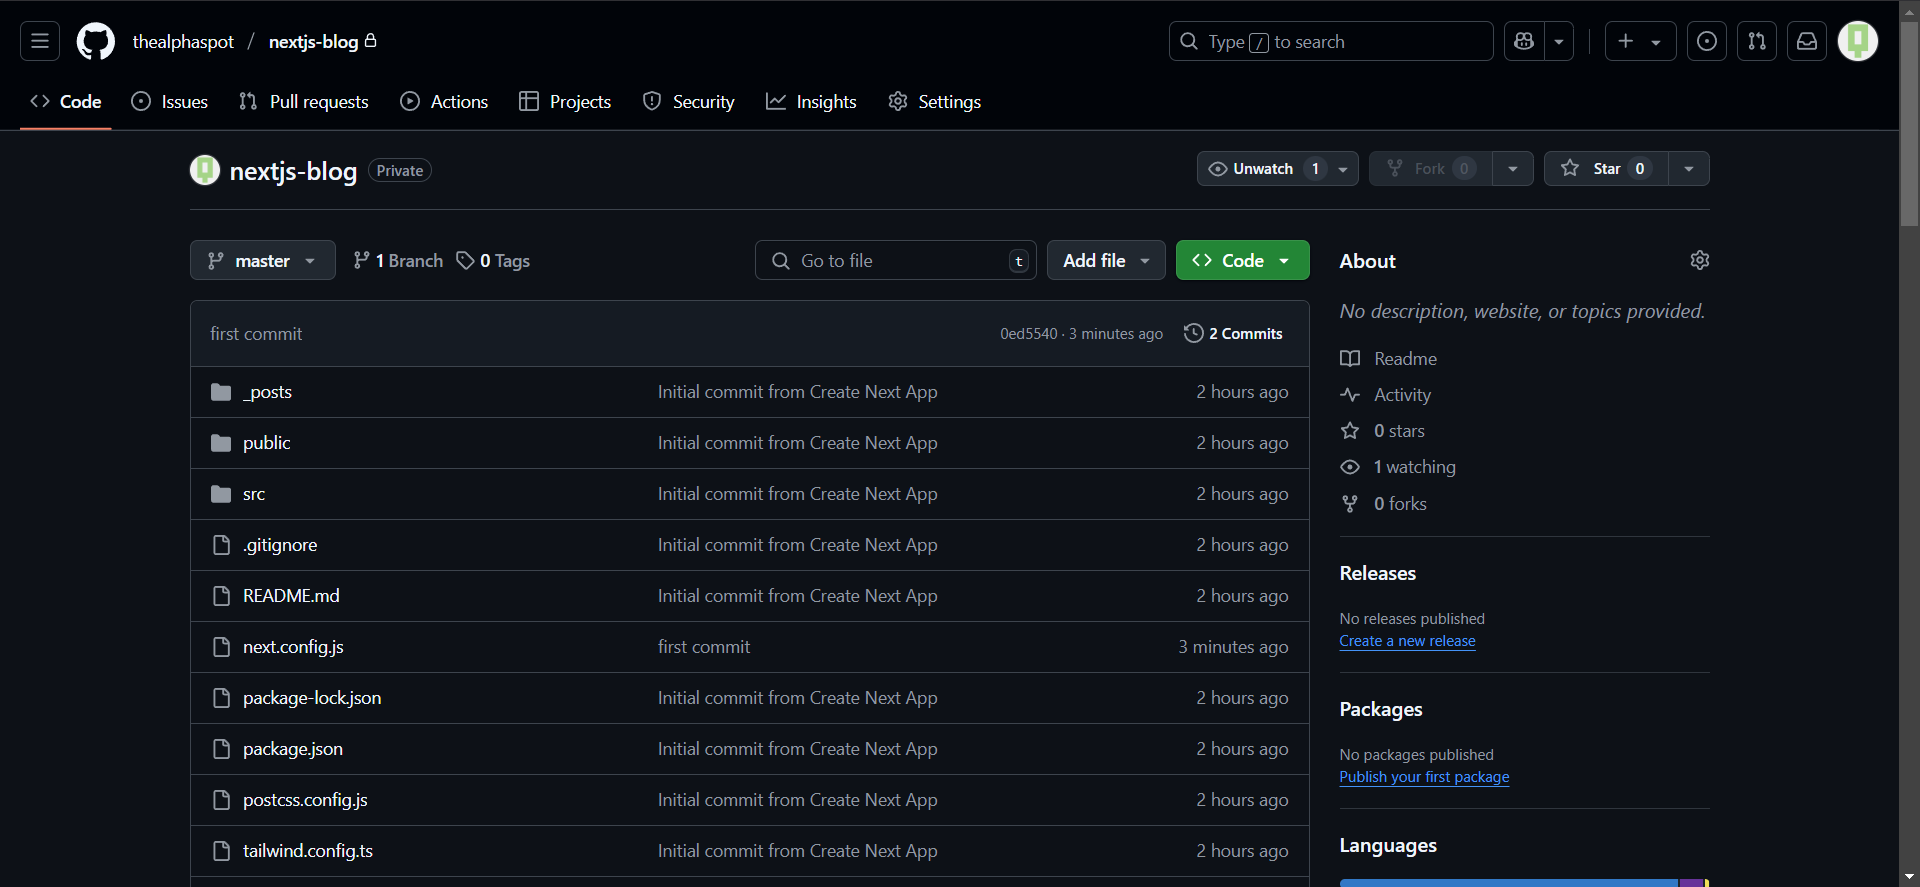The width and height of the screenshot is (1920, 887).
Task: Expand the Copilot dropdown arrow
Action: (1559, 41)
